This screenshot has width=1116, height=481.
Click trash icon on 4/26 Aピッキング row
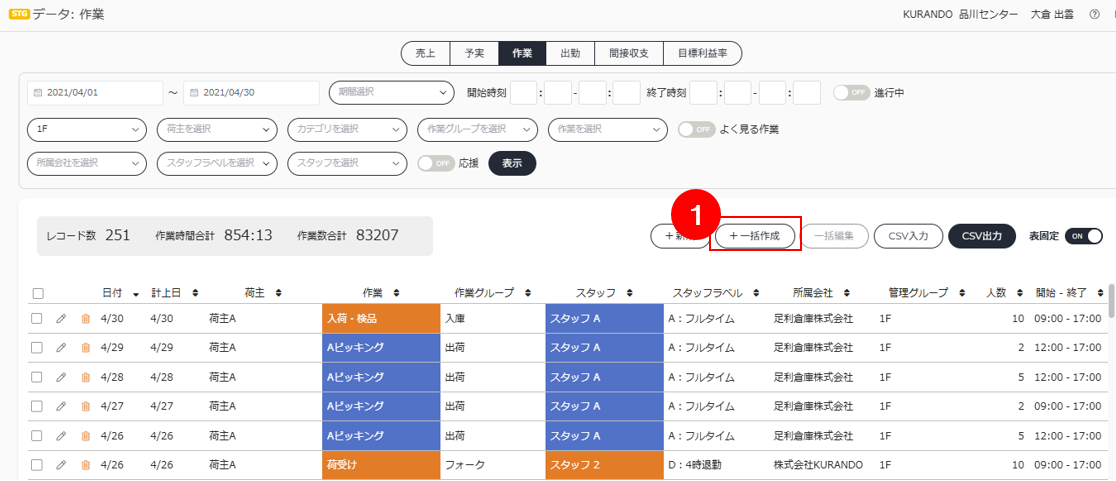tap(85, 435)
